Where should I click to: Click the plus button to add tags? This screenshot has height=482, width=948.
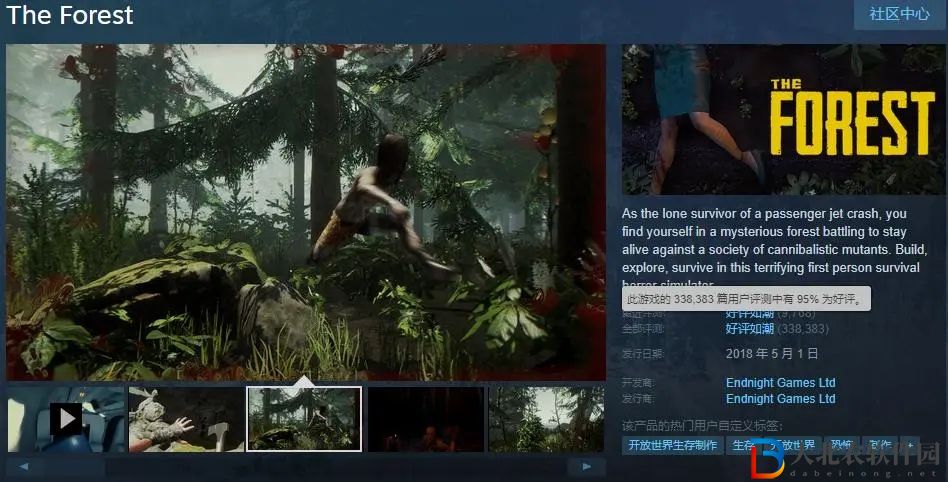click(910, 445)
